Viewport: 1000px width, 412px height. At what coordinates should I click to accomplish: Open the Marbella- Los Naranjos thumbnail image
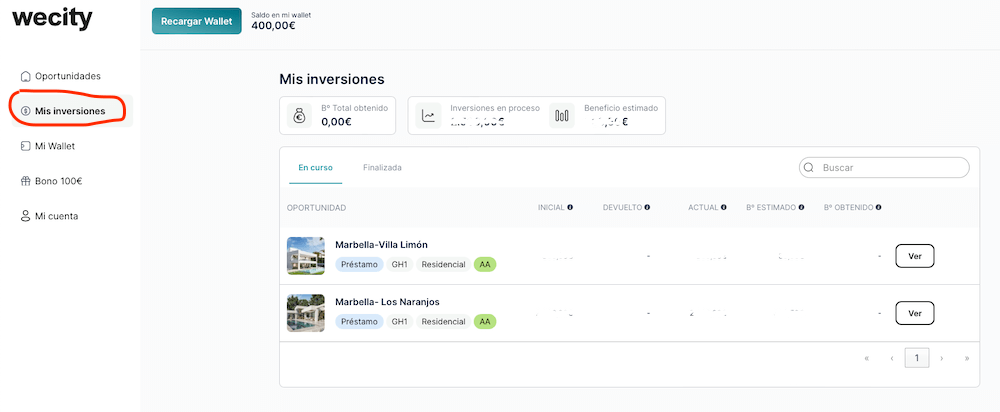click(x=305, y=313)
